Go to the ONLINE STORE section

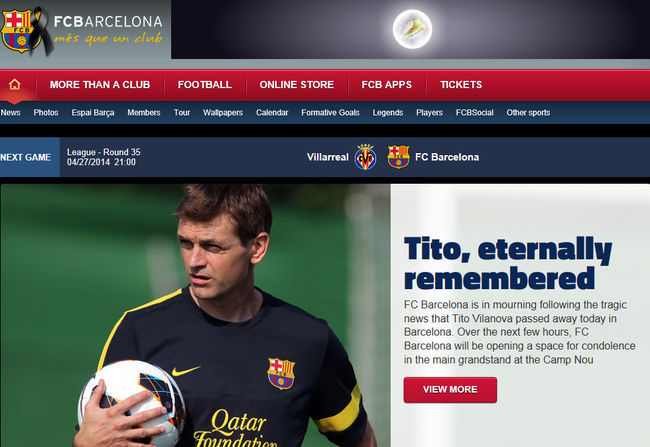point(297,85)
